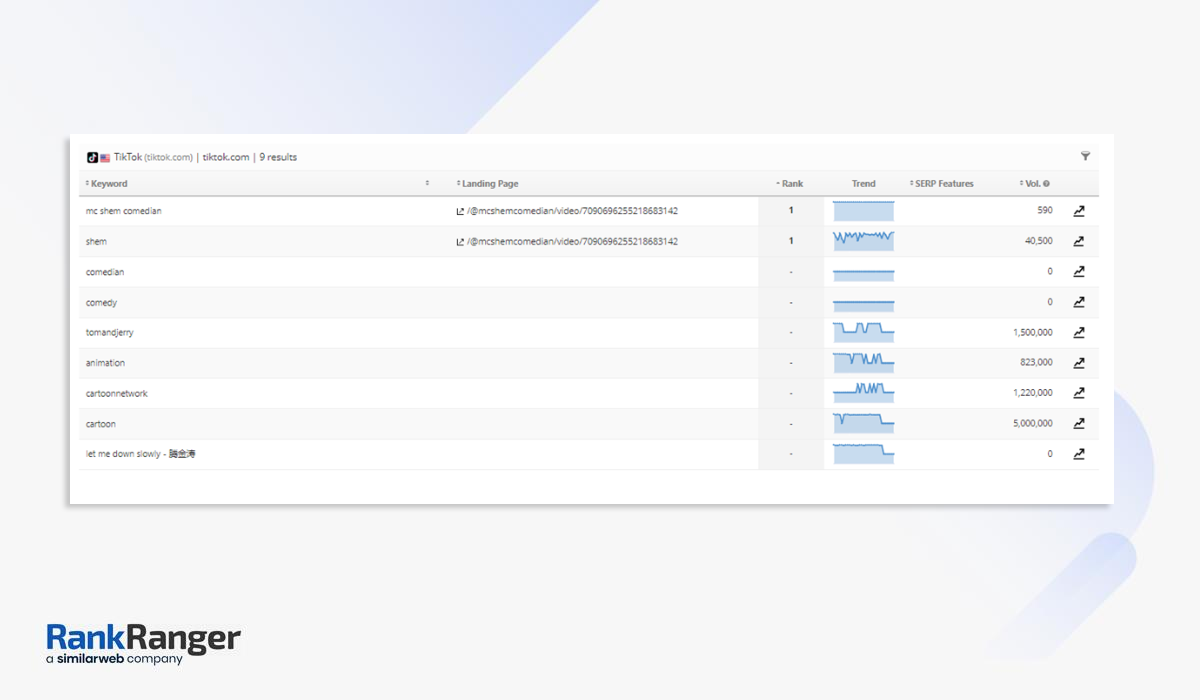The image size is (1200, 700).
Task: Click the trend sparkline for shem
Action: 864,241
